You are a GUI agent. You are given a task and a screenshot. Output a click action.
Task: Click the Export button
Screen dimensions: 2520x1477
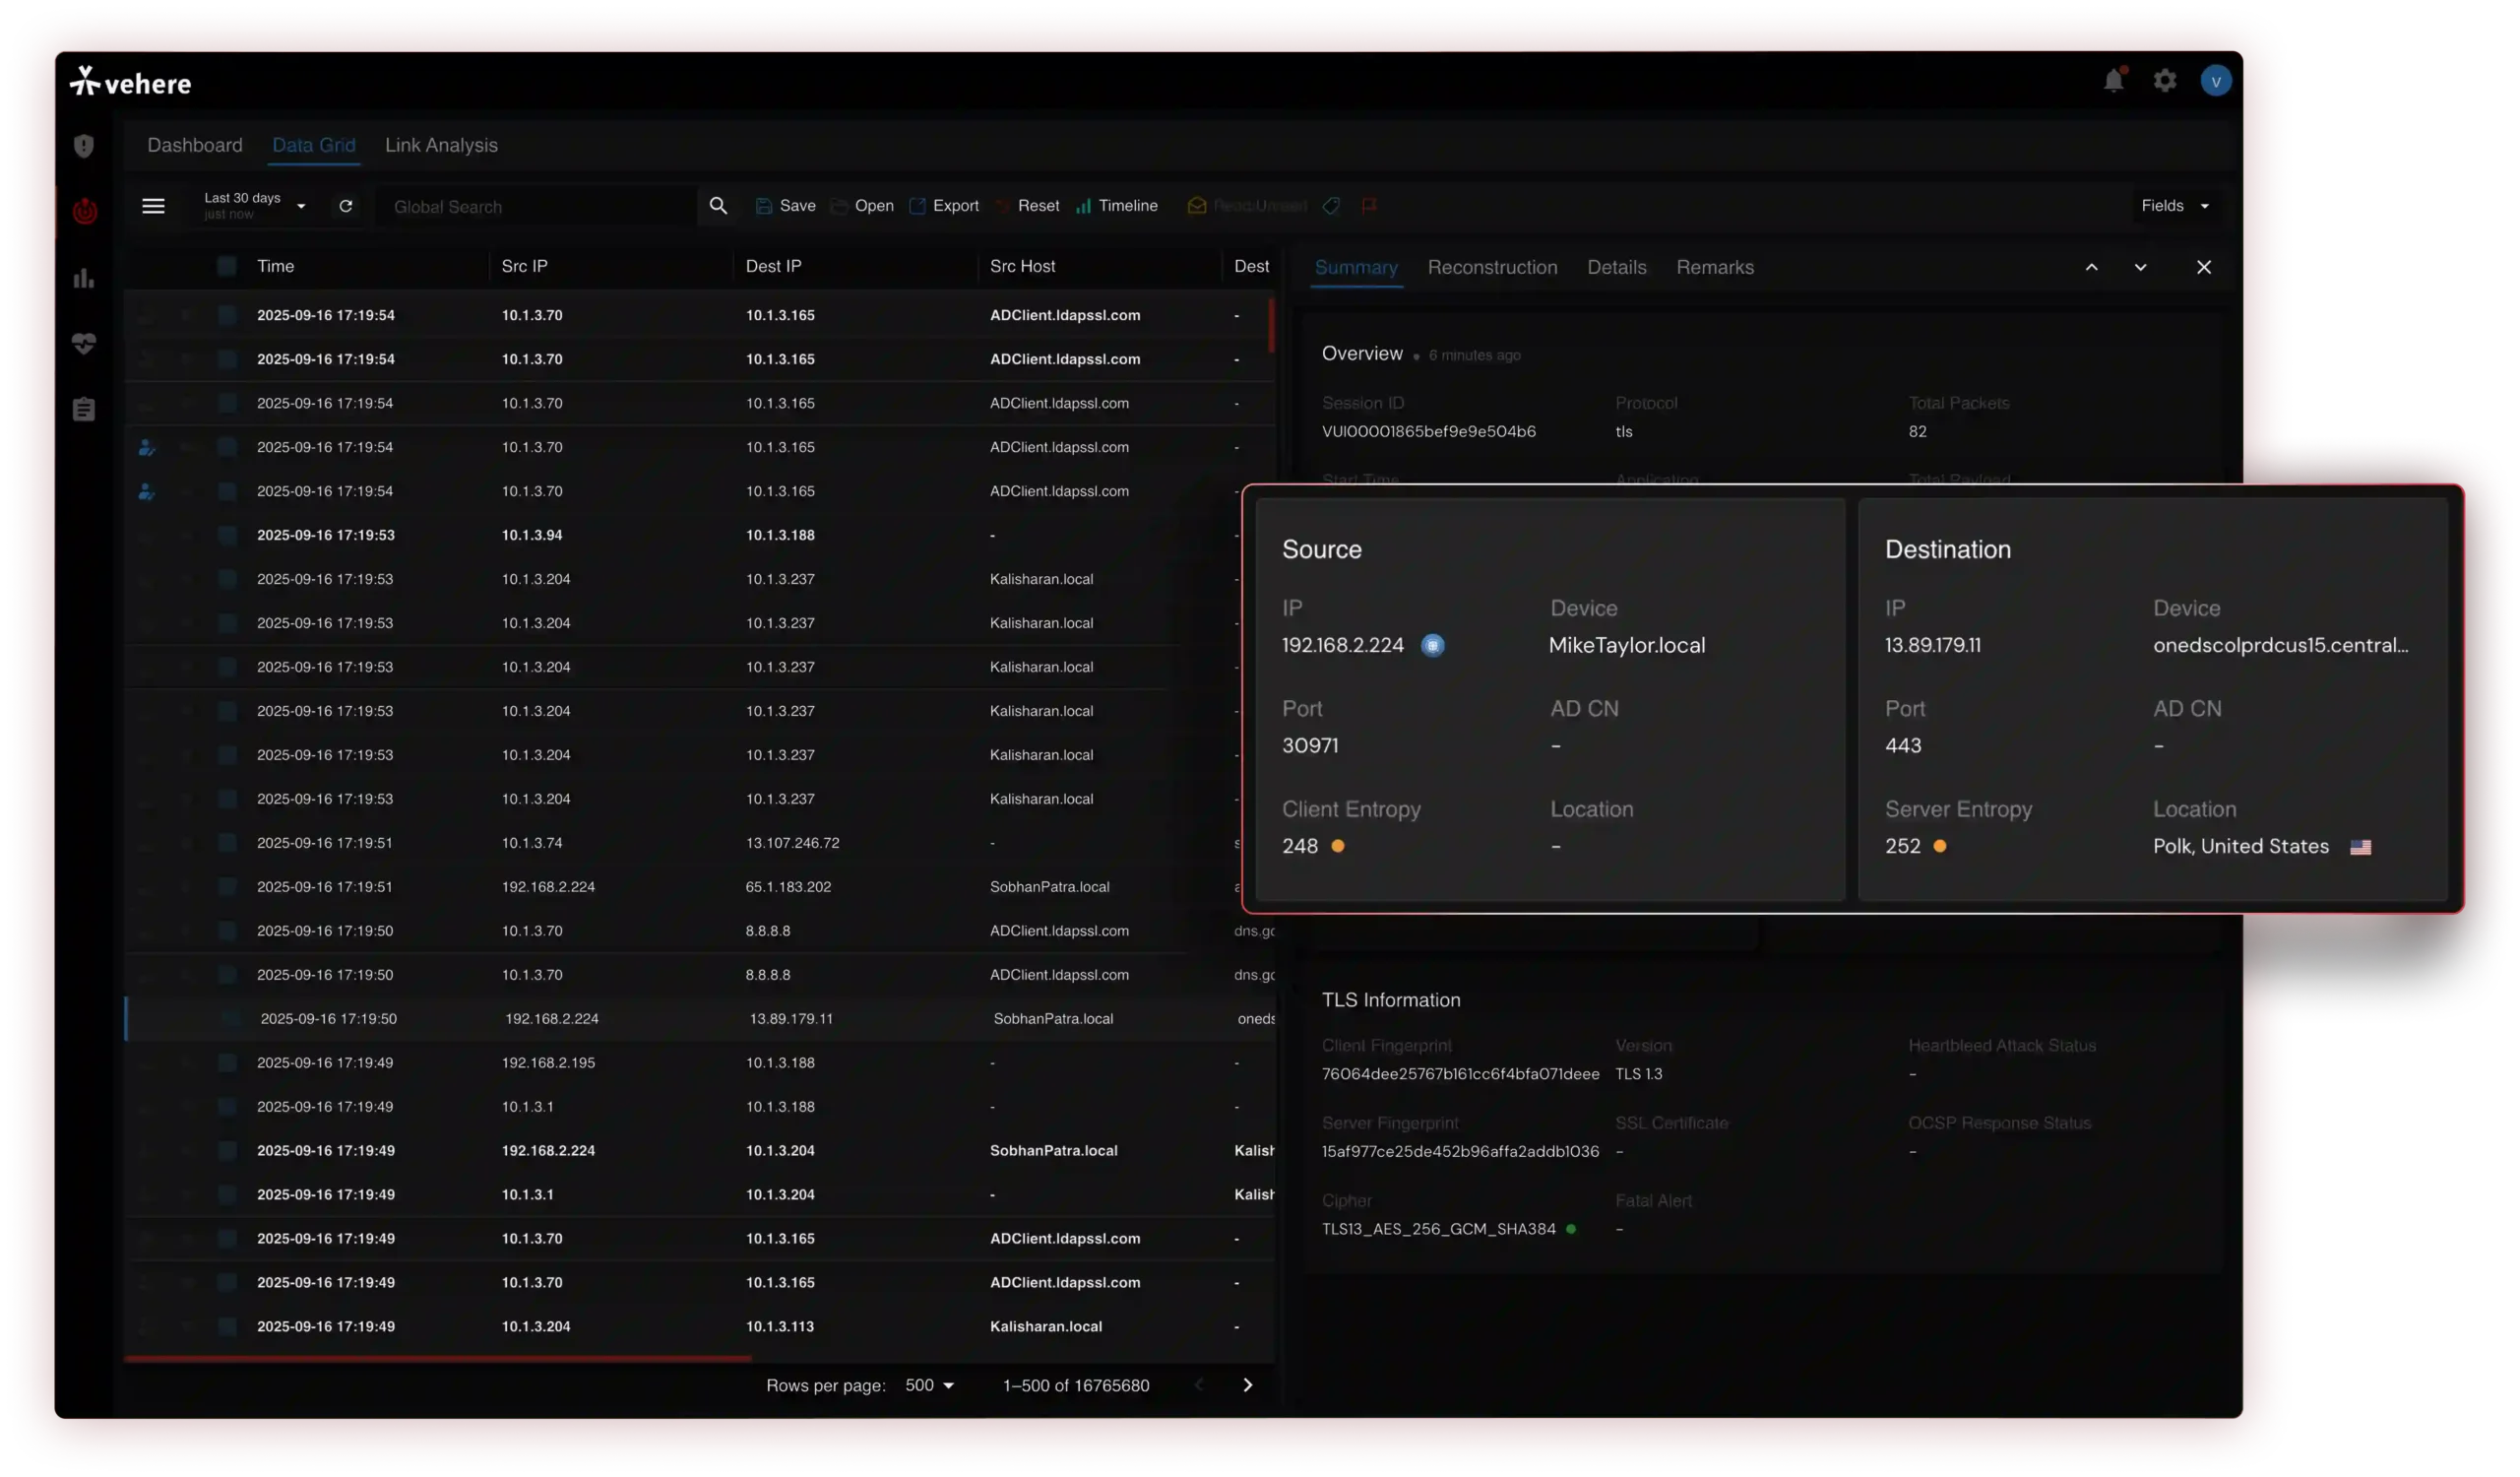(944, 206)
